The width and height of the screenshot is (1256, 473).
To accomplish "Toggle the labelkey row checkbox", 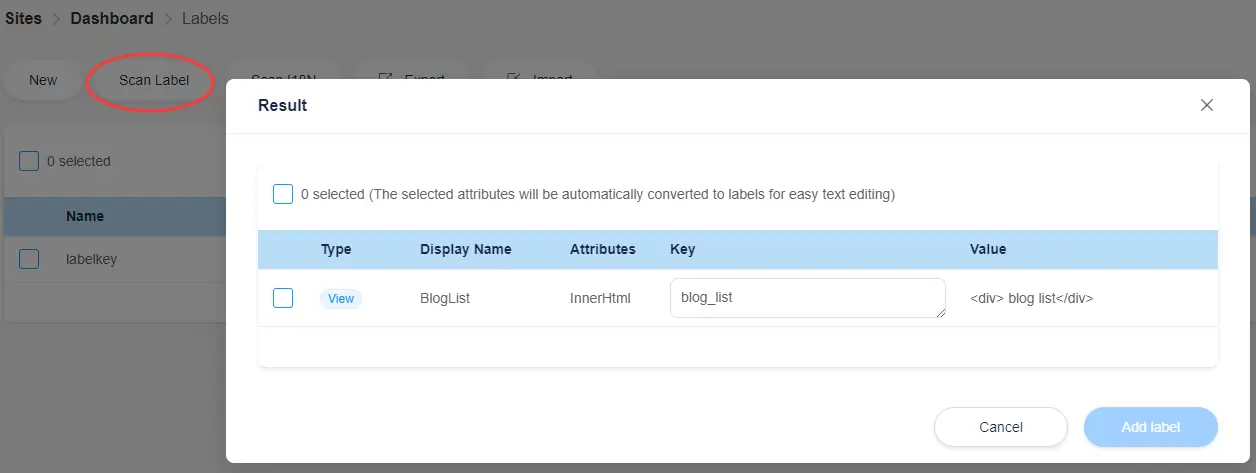I will tap(29, 259).
